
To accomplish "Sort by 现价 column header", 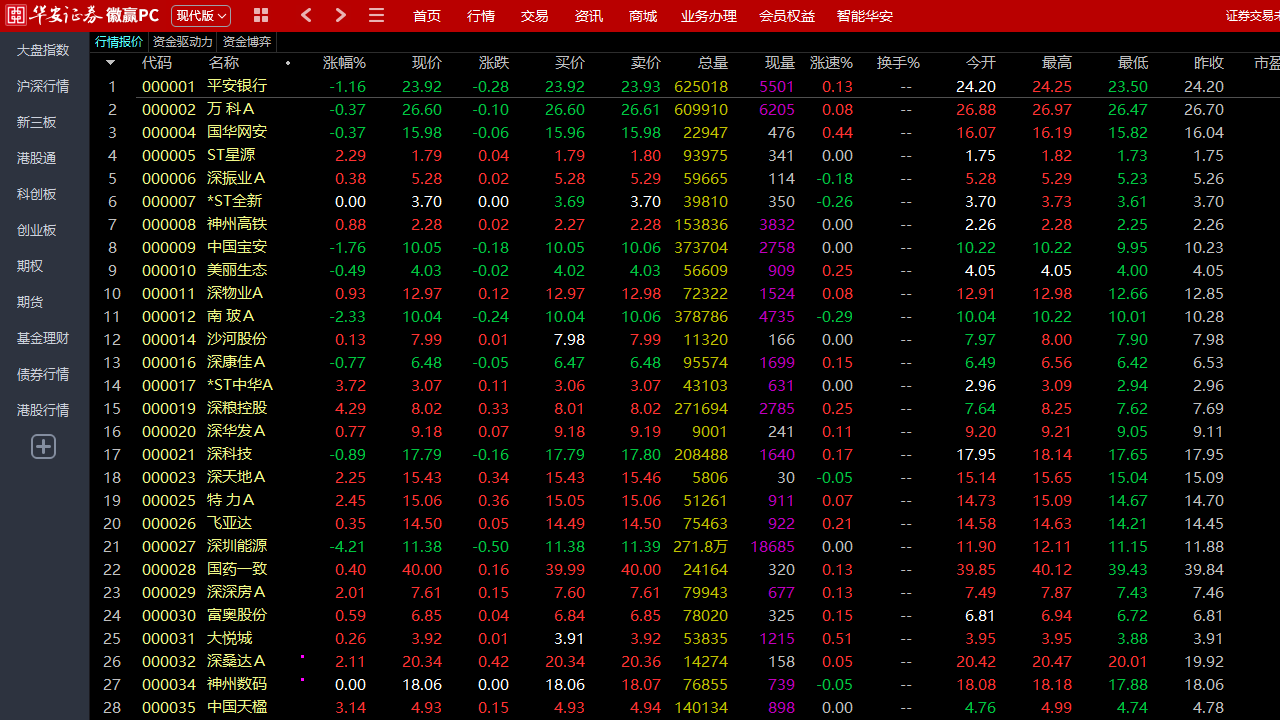I will pos(427,63).
